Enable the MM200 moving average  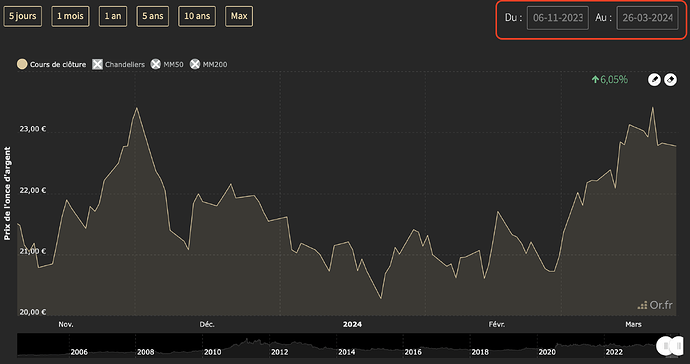click(x=209, y=64)
